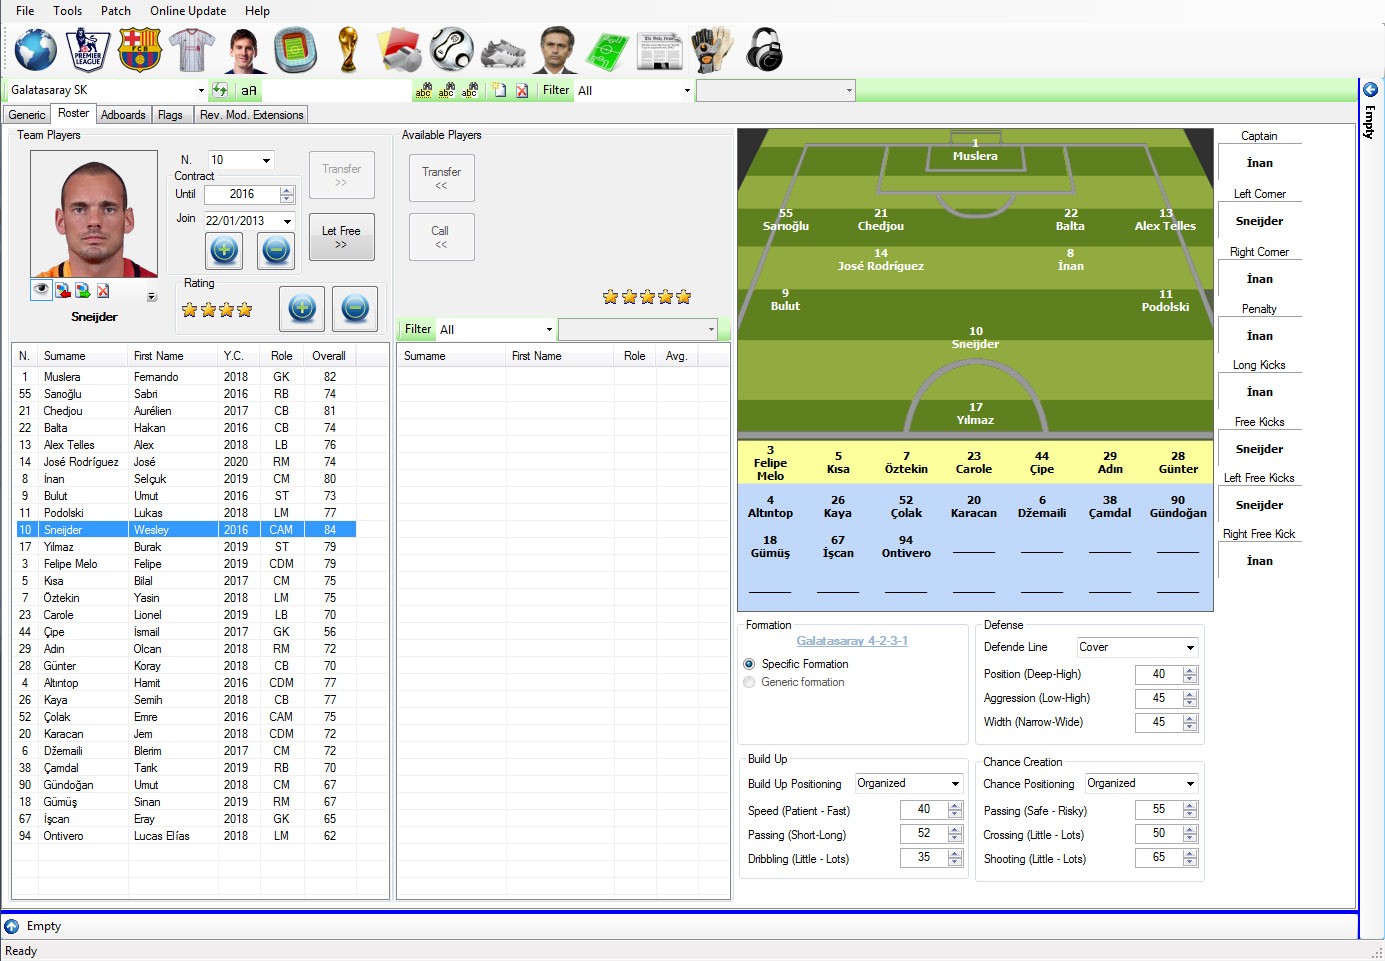Click the Contract plus button
This screenshot has height=961, width=1385.
coord(224,250)
